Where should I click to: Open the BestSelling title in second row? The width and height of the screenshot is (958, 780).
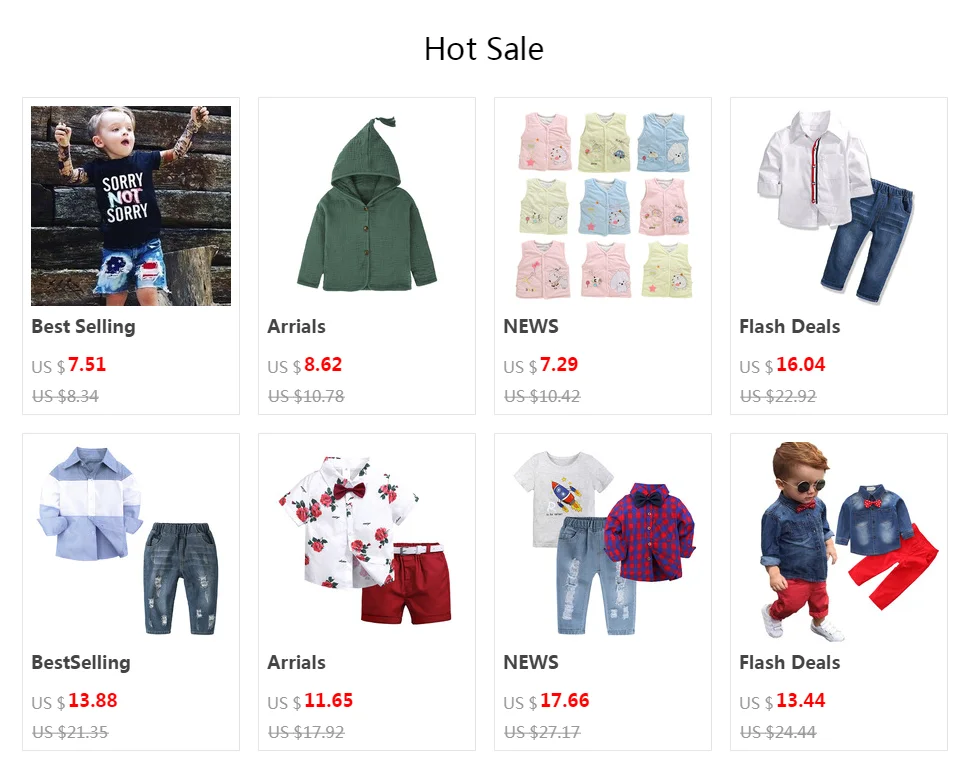click(81, 663)
